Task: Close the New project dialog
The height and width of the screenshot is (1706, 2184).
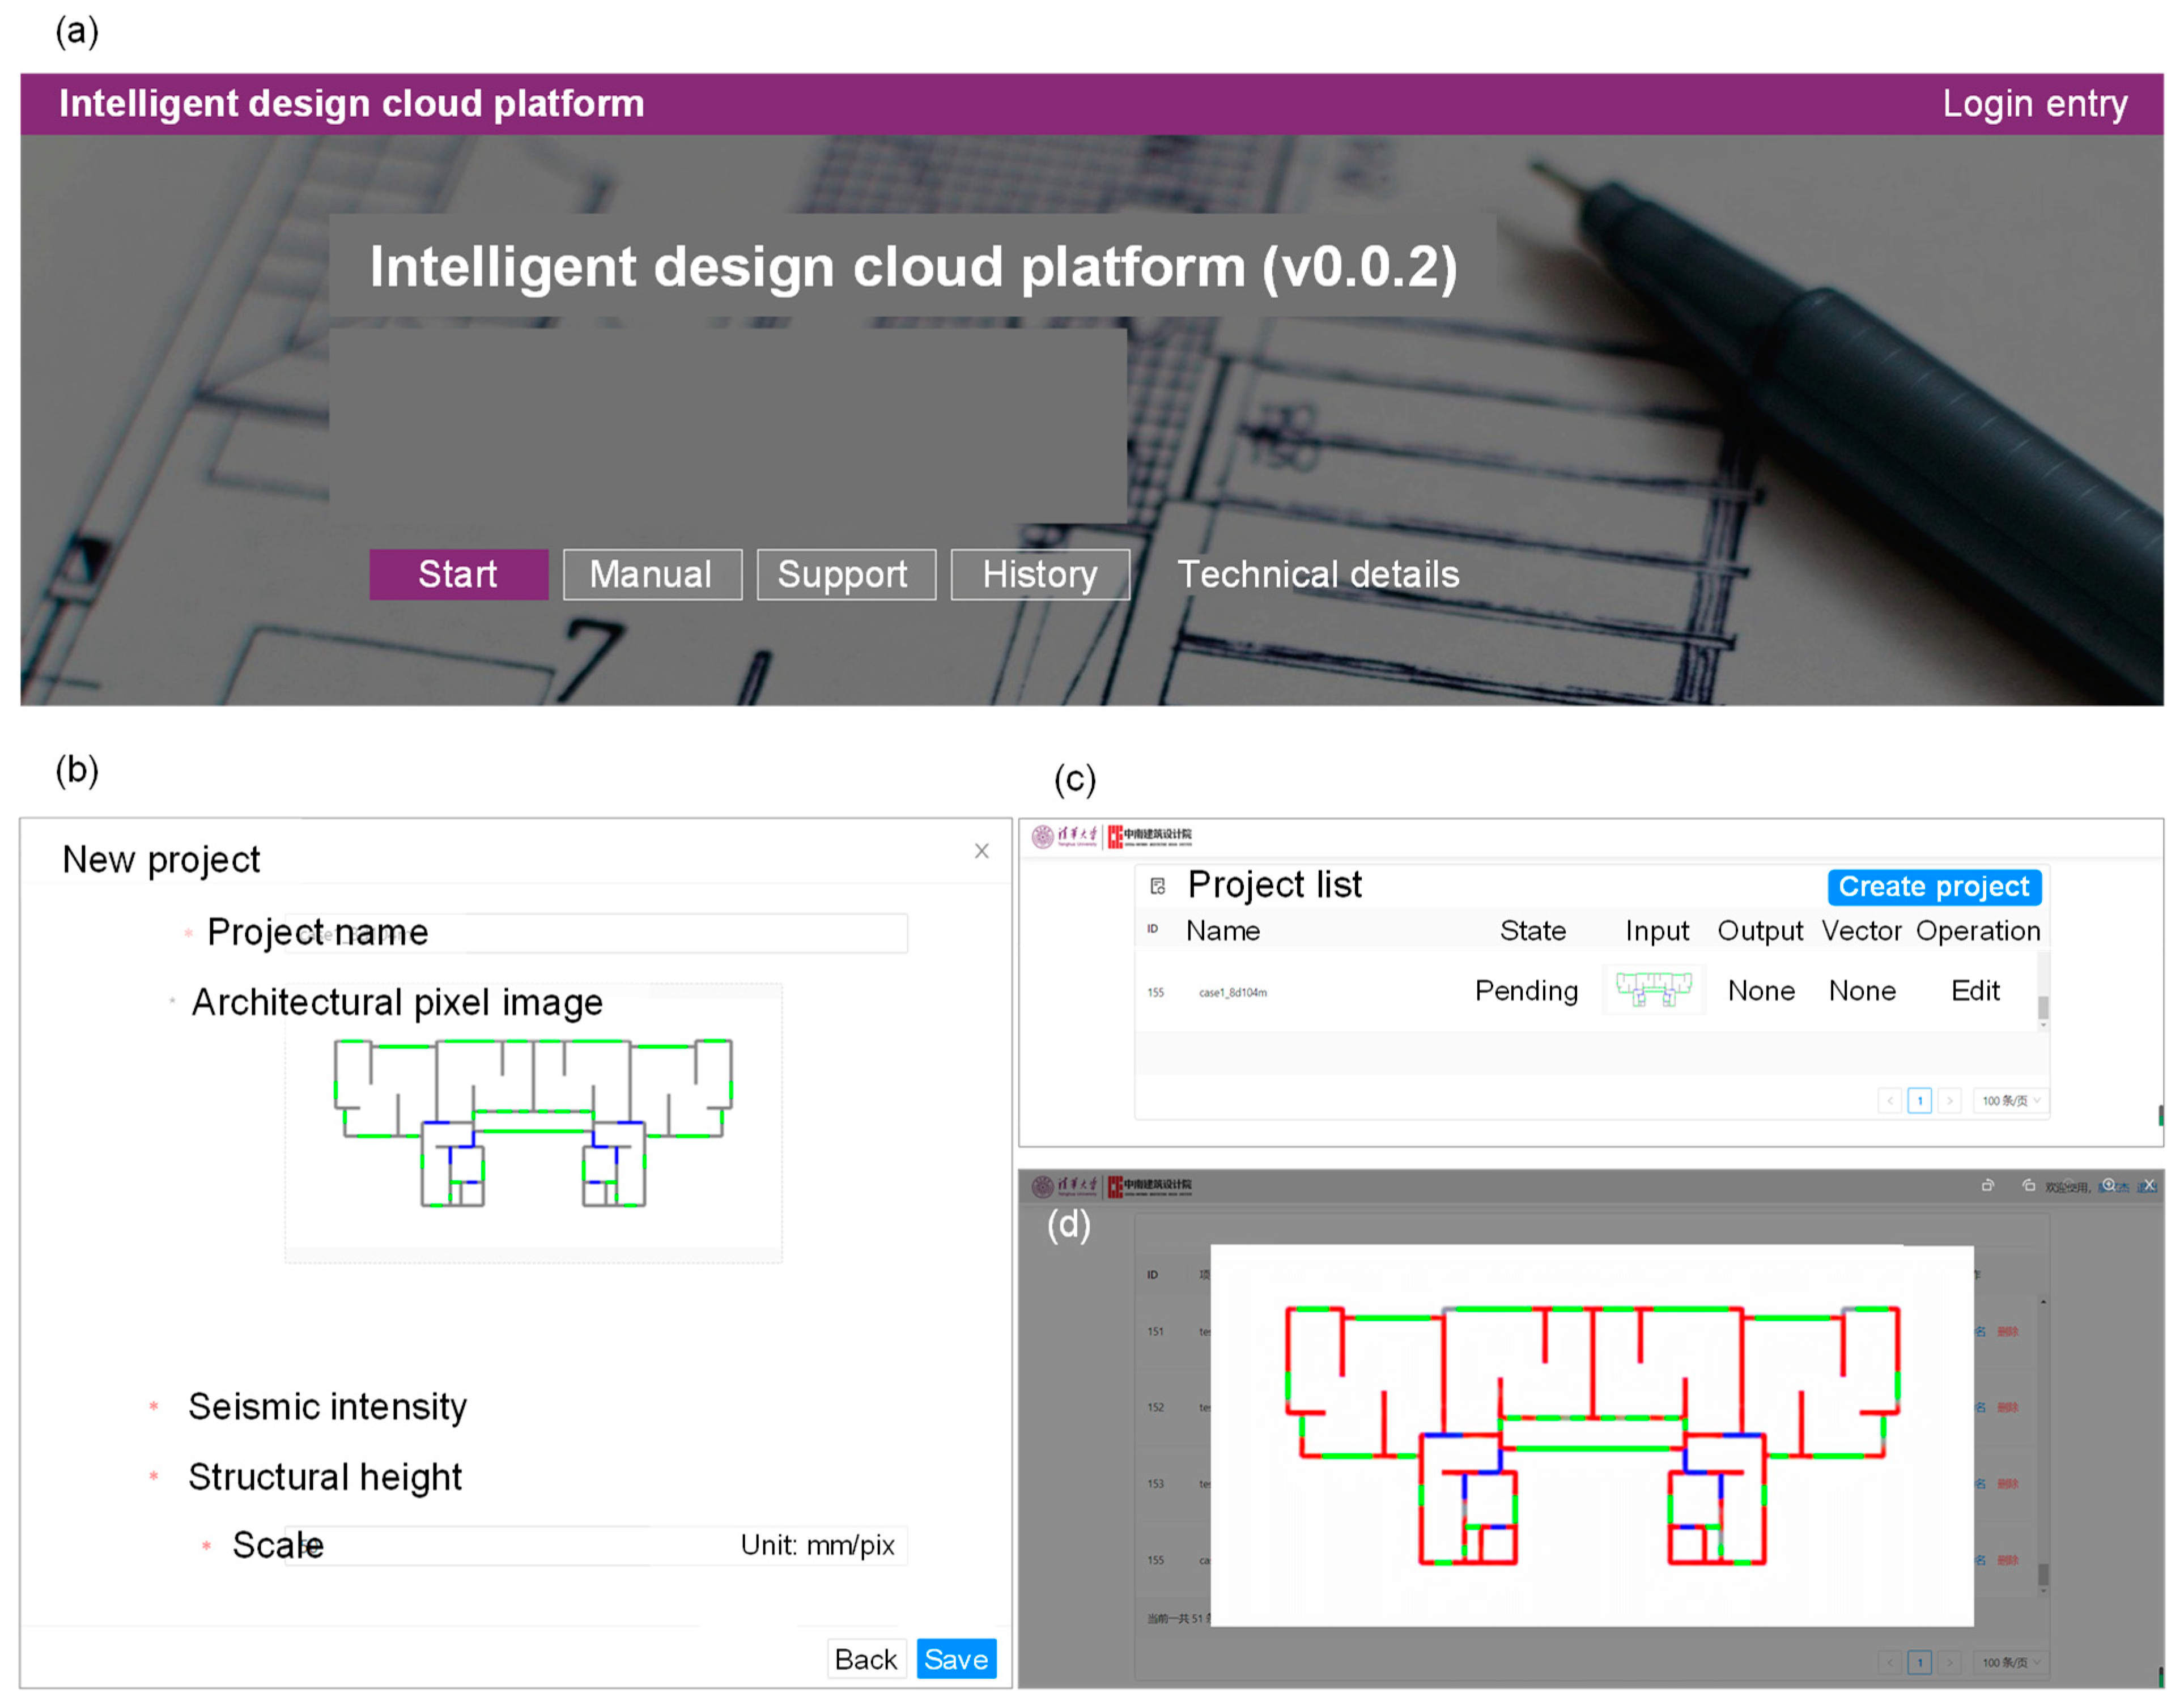Action: (982, 851)
